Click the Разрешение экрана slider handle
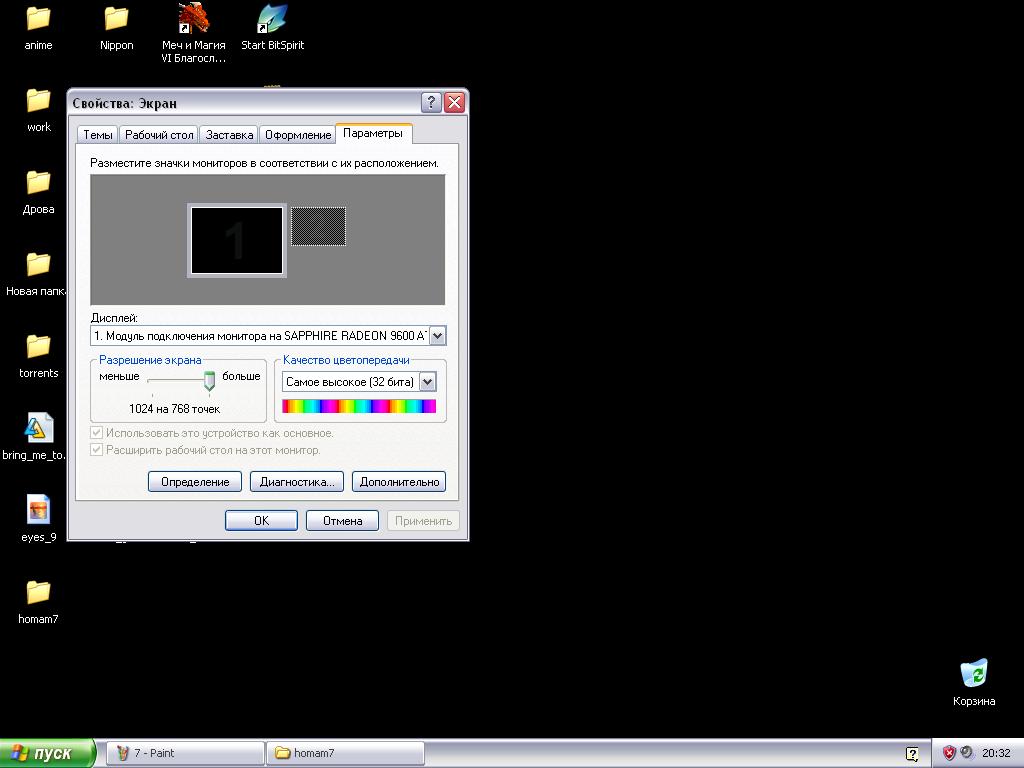The image size is (1024, 768). pyautogui.click(x=209, y=380)
